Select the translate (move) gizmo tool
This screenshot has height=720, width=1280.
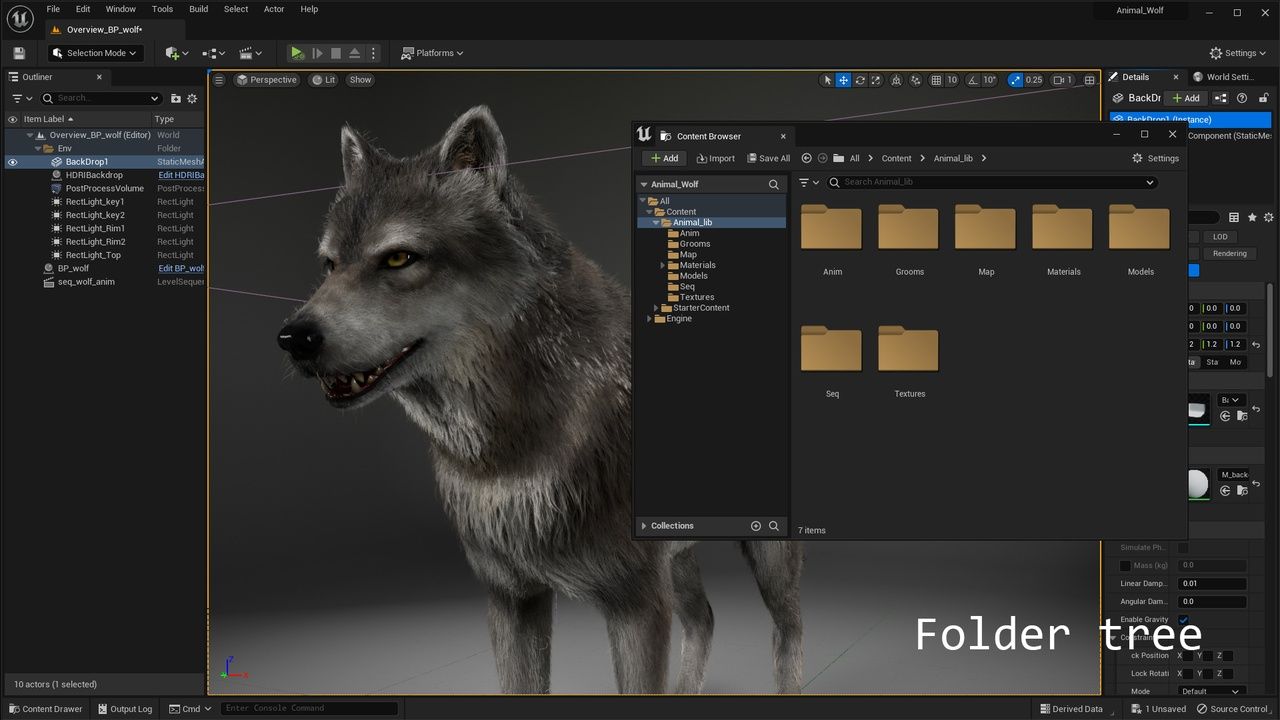coord(843,80)
